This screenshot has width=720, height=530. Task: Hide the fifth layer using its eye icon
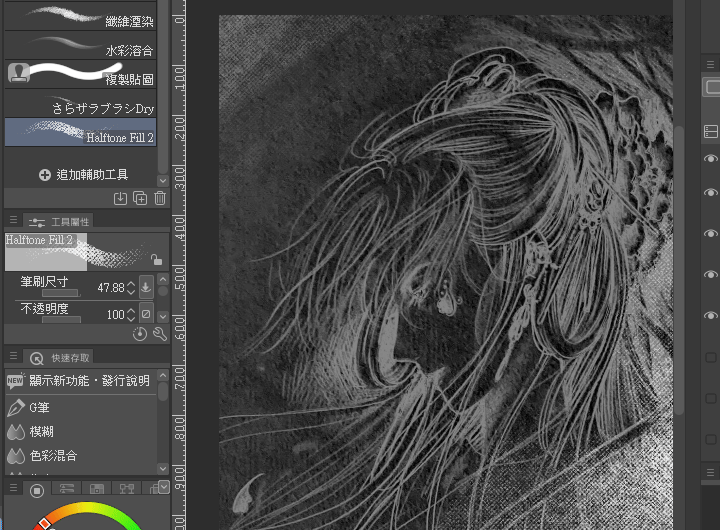(711, 315)
